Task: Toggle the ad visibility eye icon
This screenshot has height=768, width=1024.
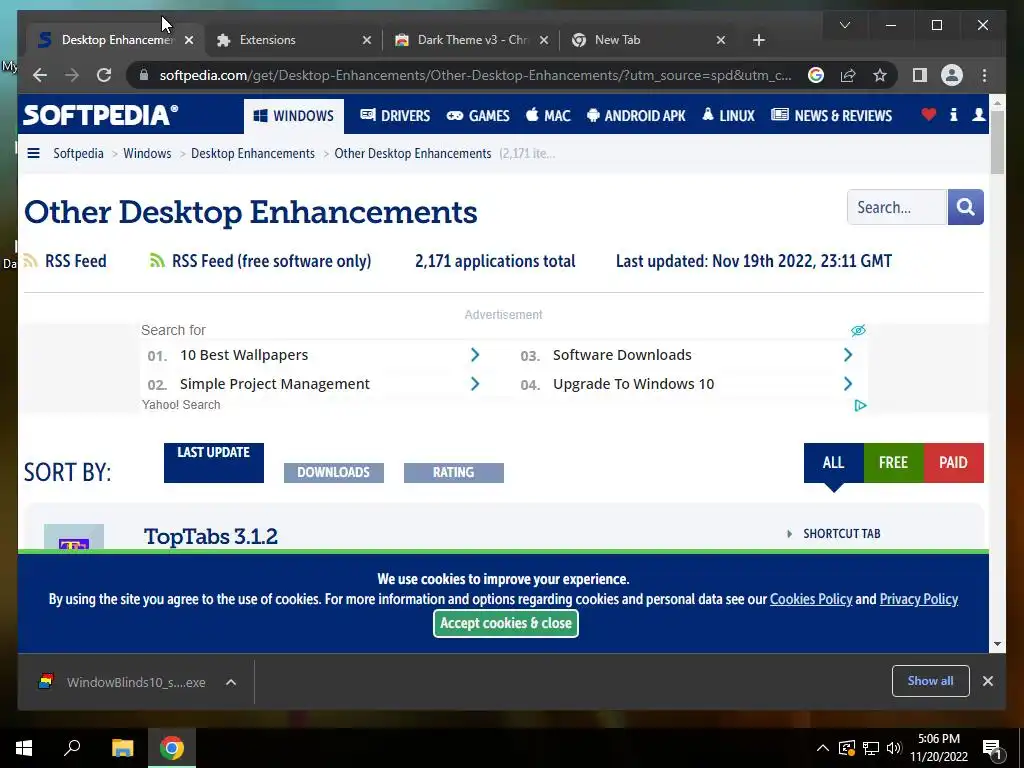Action: coord(858,330)
